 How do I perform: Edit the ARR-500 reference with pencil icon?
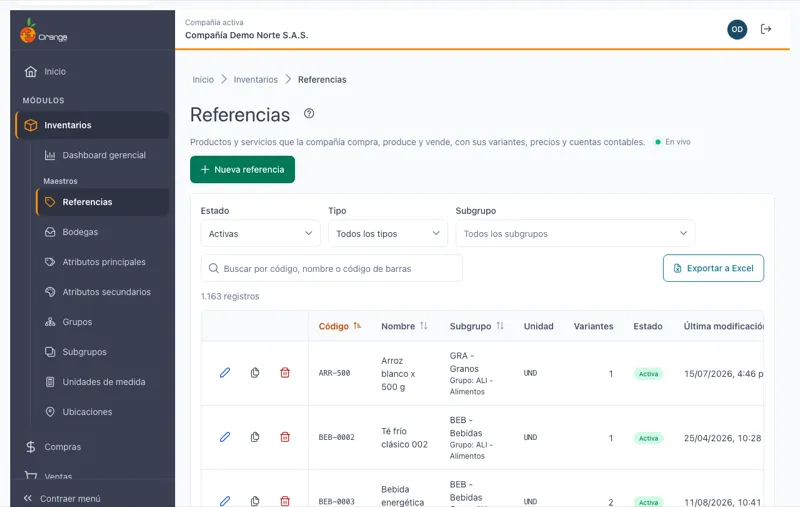point(225,373)
